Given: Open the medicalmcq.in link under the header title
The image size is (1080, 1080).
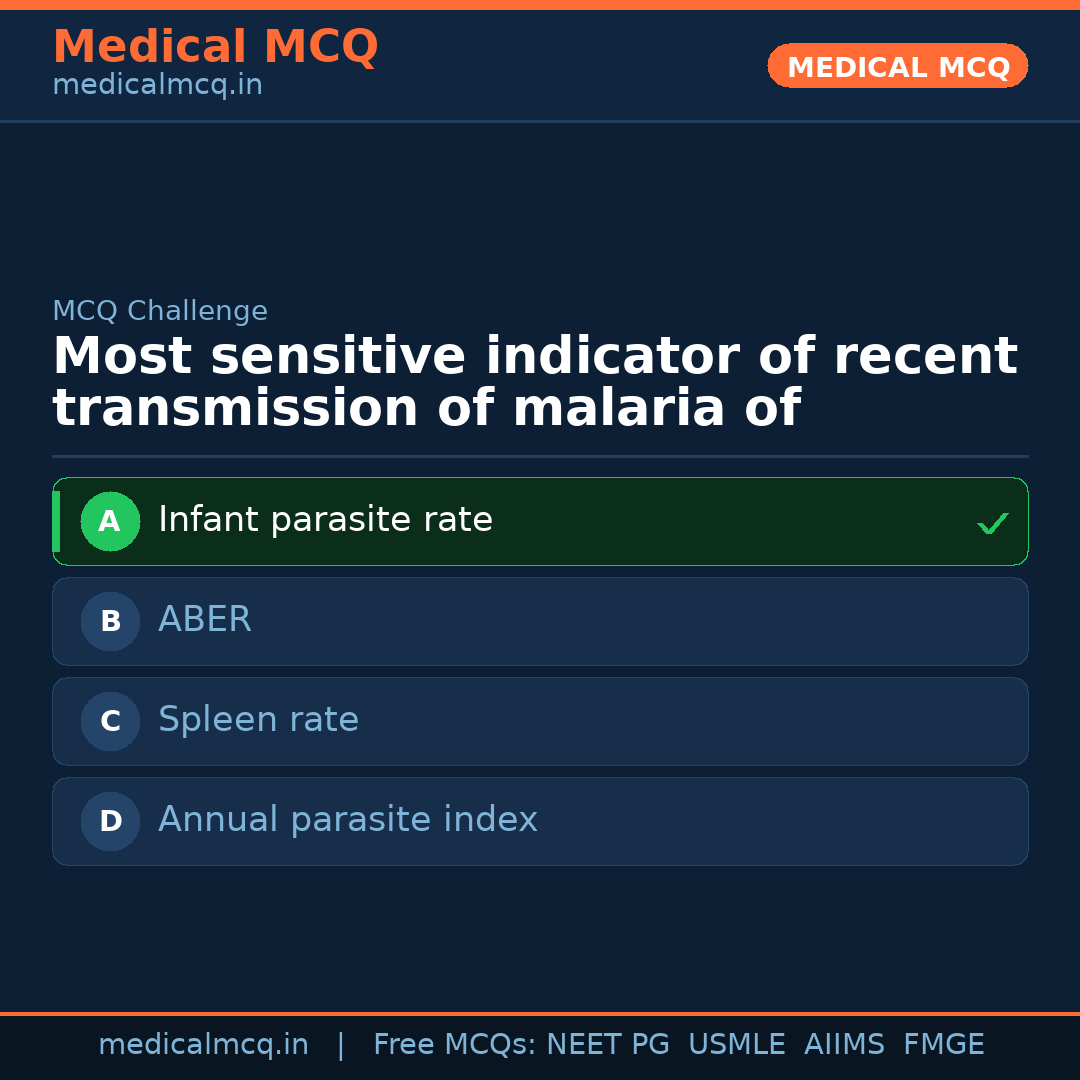Looking at the screenshot, I should (x=157, y=85).
